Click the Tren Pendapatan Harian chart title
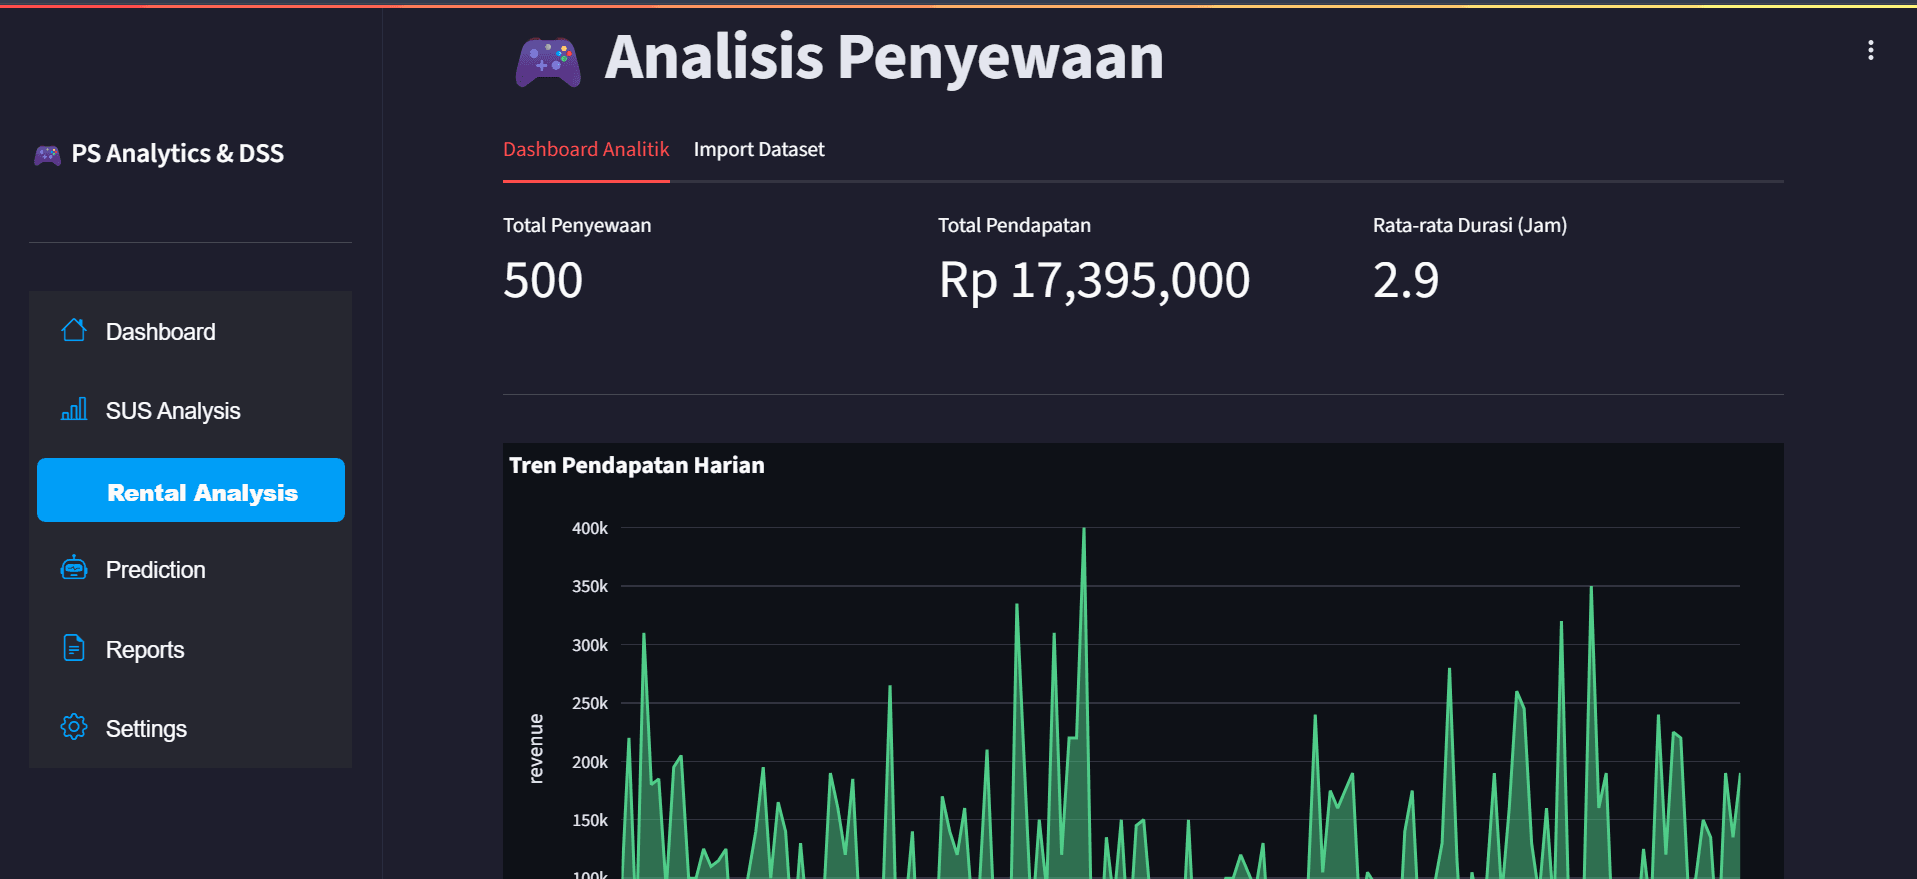 (x=637, y=465)
